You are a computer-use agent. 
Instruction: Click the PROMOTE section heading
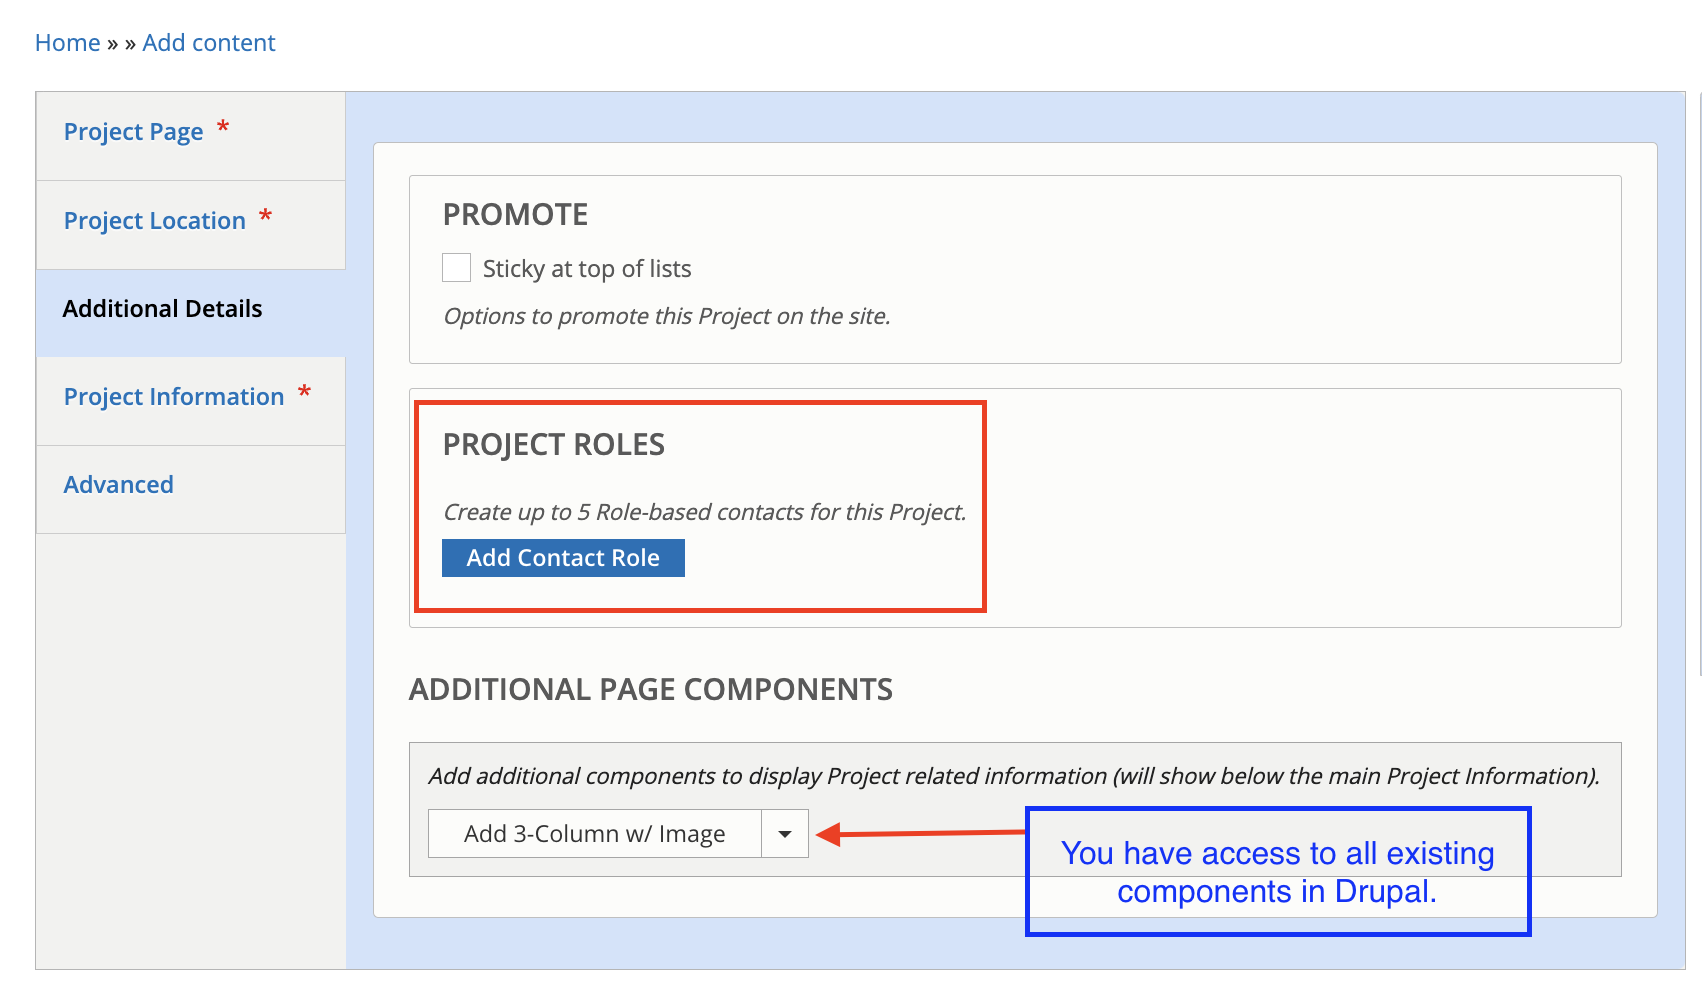[x=515, y=215]
